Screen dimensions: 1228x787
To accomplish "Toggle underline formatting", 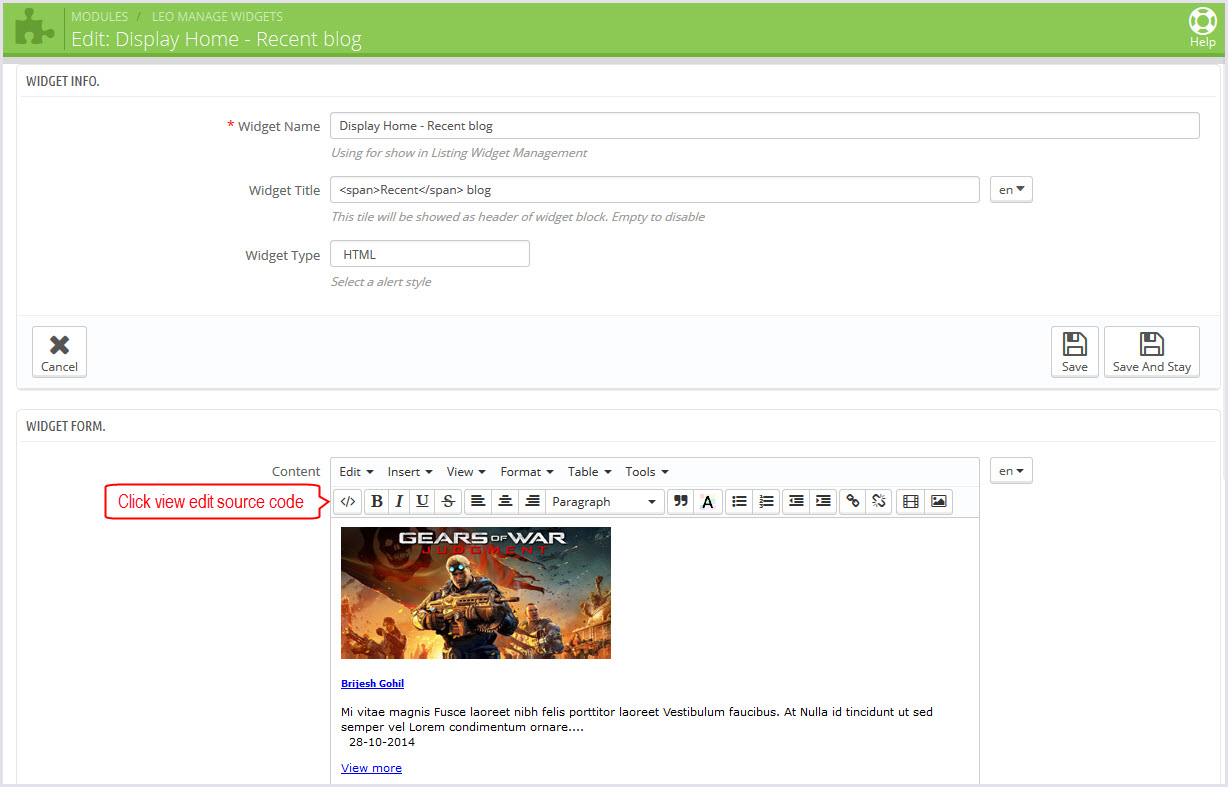I will point(423,501).
